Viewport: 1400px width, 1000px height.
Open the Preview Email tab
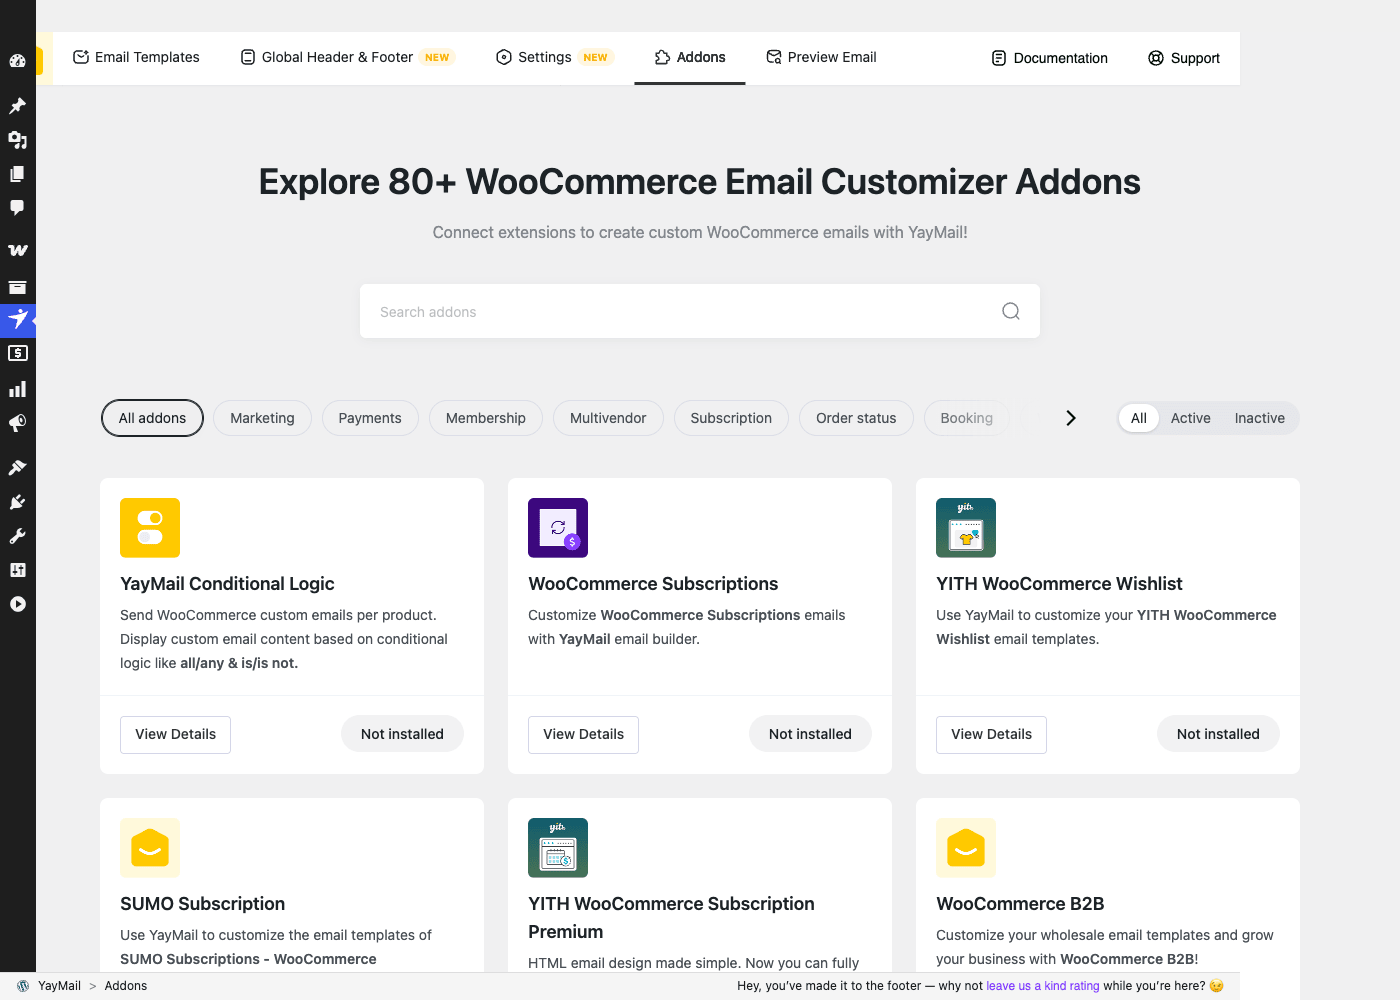tap(821, 57)
